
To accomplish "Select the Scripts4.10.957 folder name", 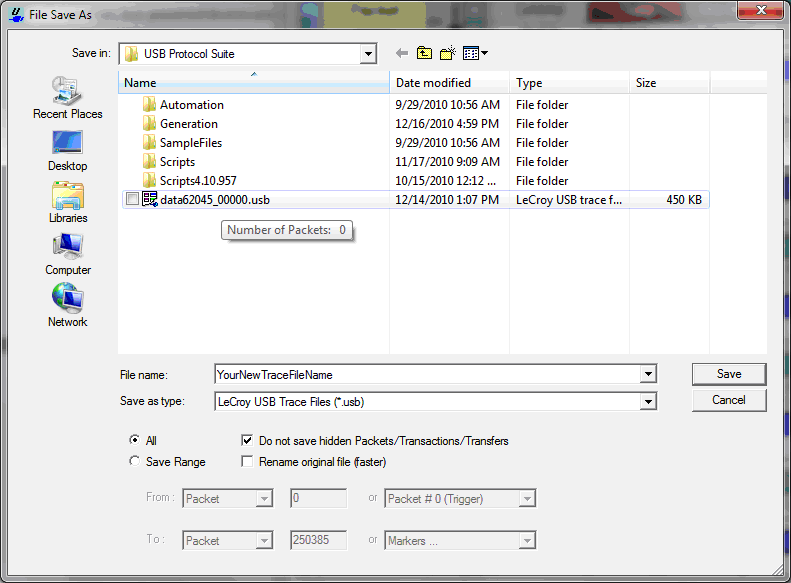I will pos(198,181).
